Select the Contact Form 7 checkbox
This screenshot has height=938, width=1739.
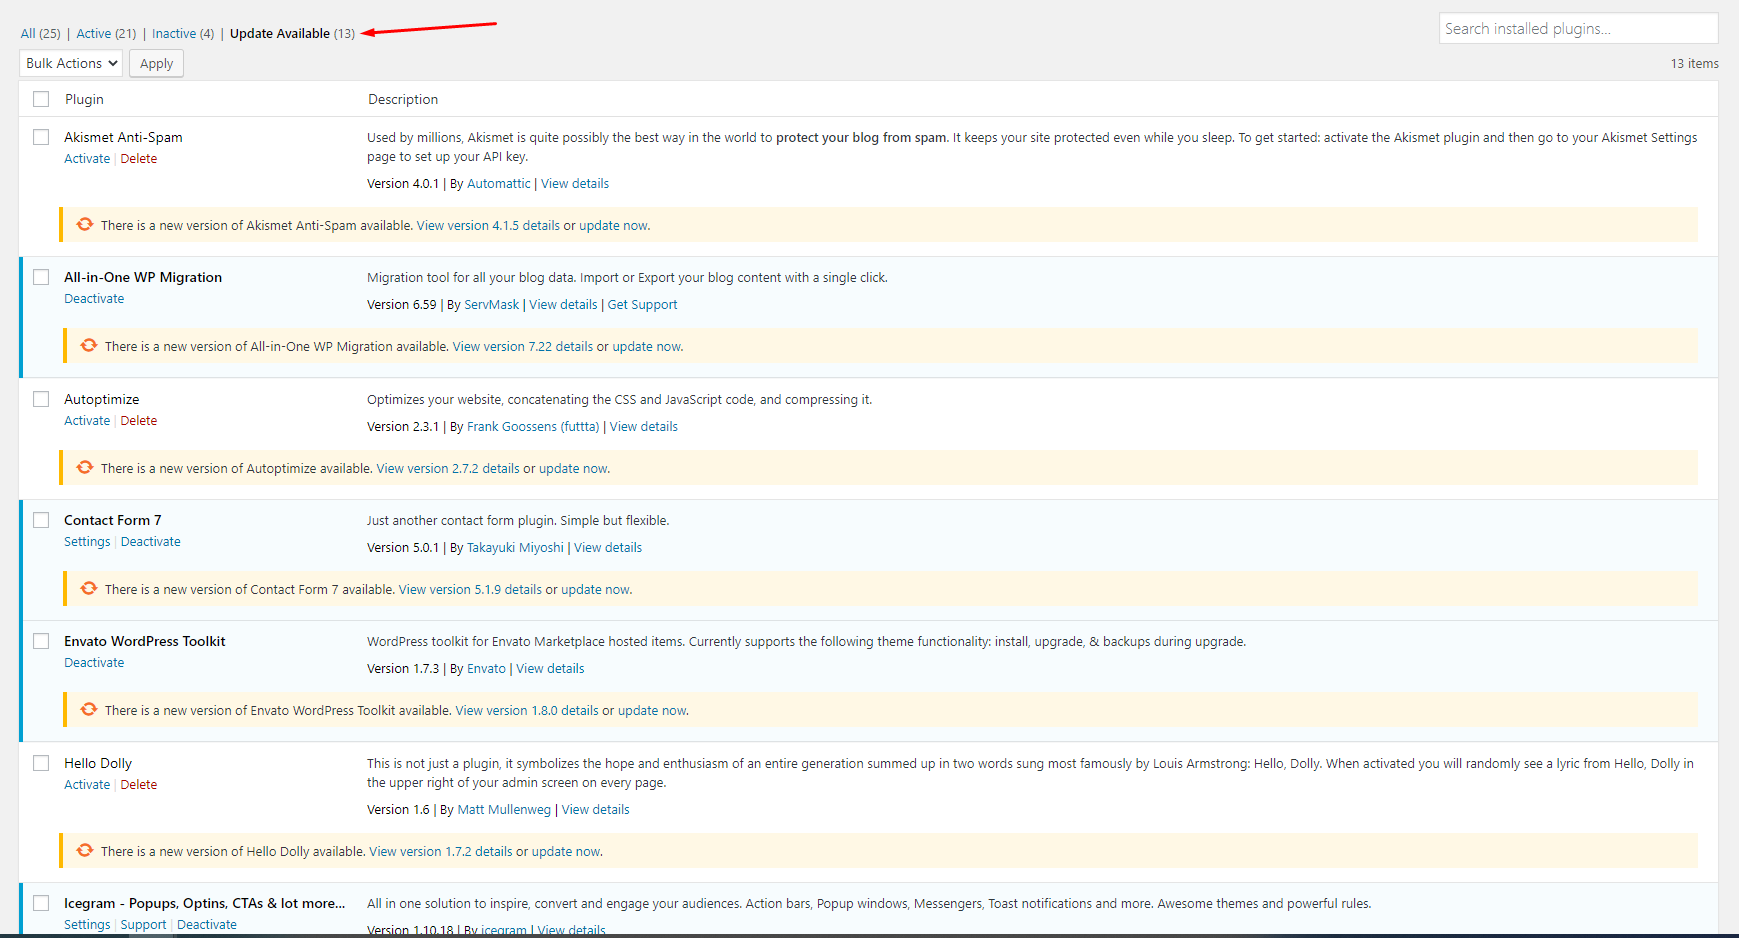pos(41,520)
